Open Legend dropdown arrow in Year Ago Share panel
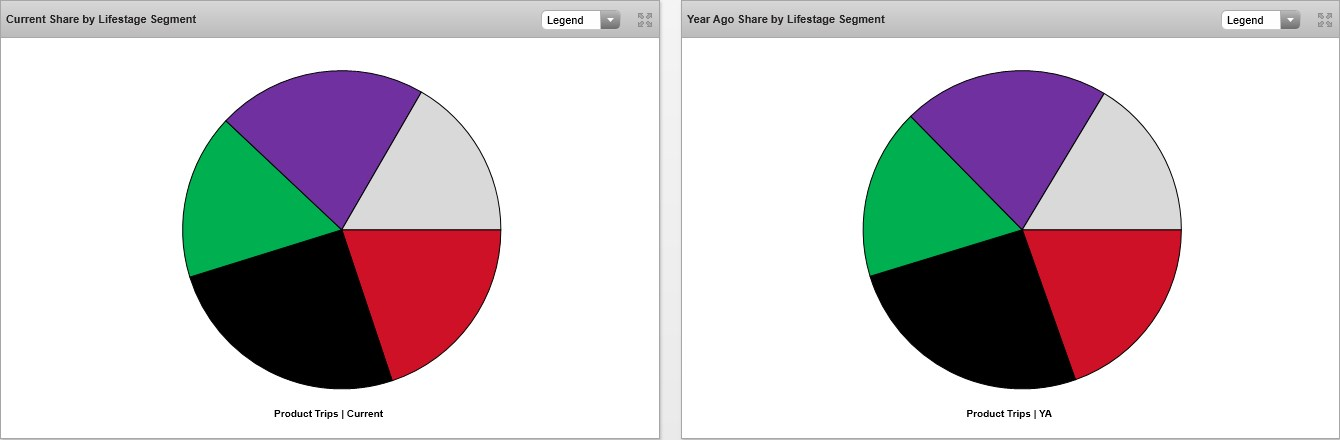This screenshot has width=1340, height=440. [x=1290, y=20]
